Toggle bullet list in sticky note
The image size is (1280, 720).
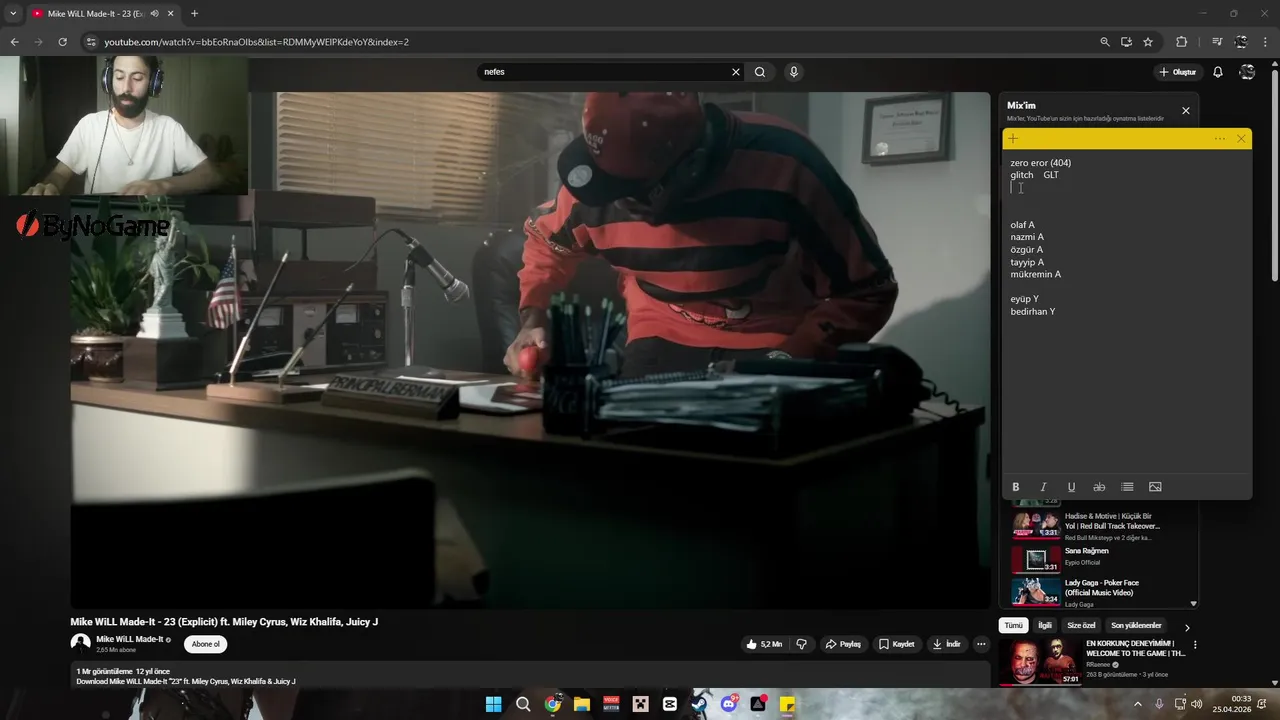pyautogui.click(x=1127, y=487)
